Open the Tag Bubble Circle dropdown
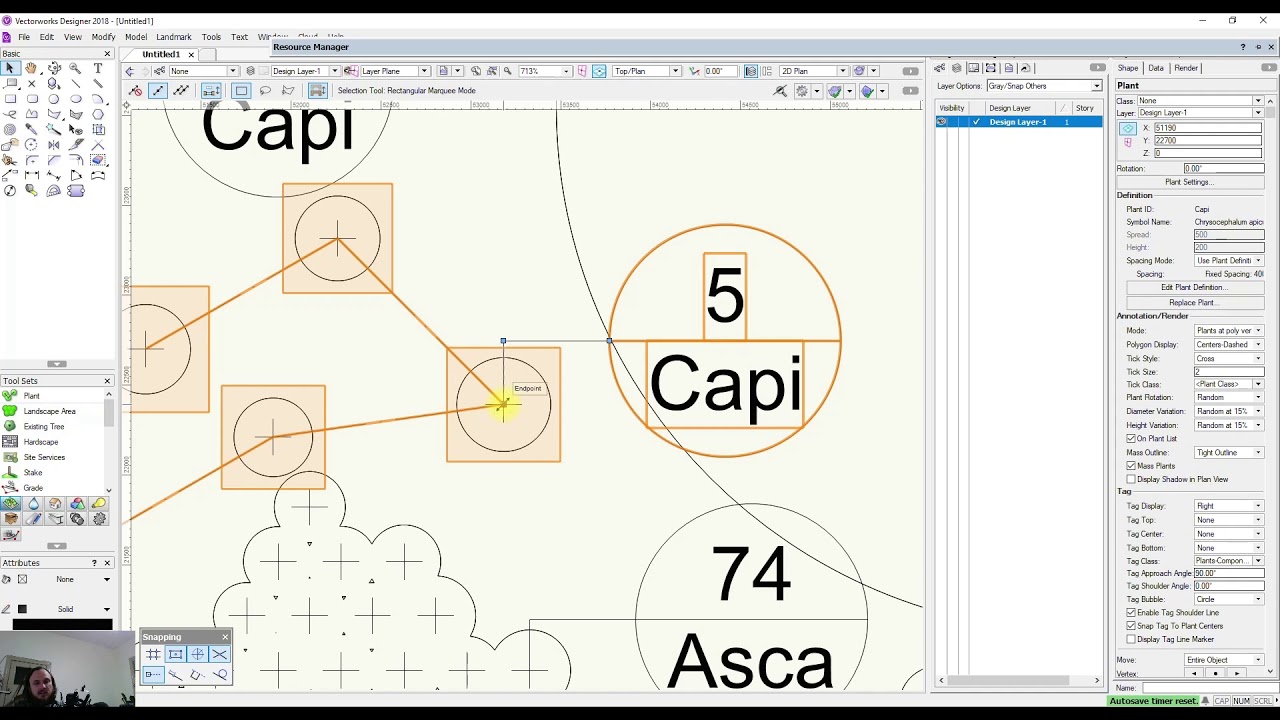This screenshot has height=720, width=1280. coord(1229,599)
